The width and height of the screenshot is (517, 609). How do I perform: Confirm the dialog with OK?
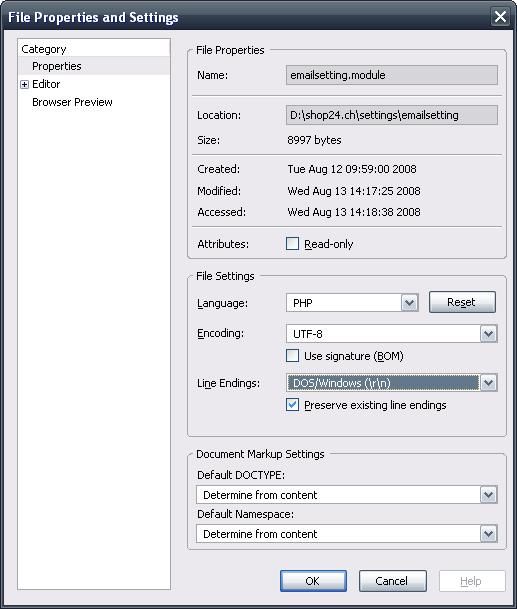[313, 581]
